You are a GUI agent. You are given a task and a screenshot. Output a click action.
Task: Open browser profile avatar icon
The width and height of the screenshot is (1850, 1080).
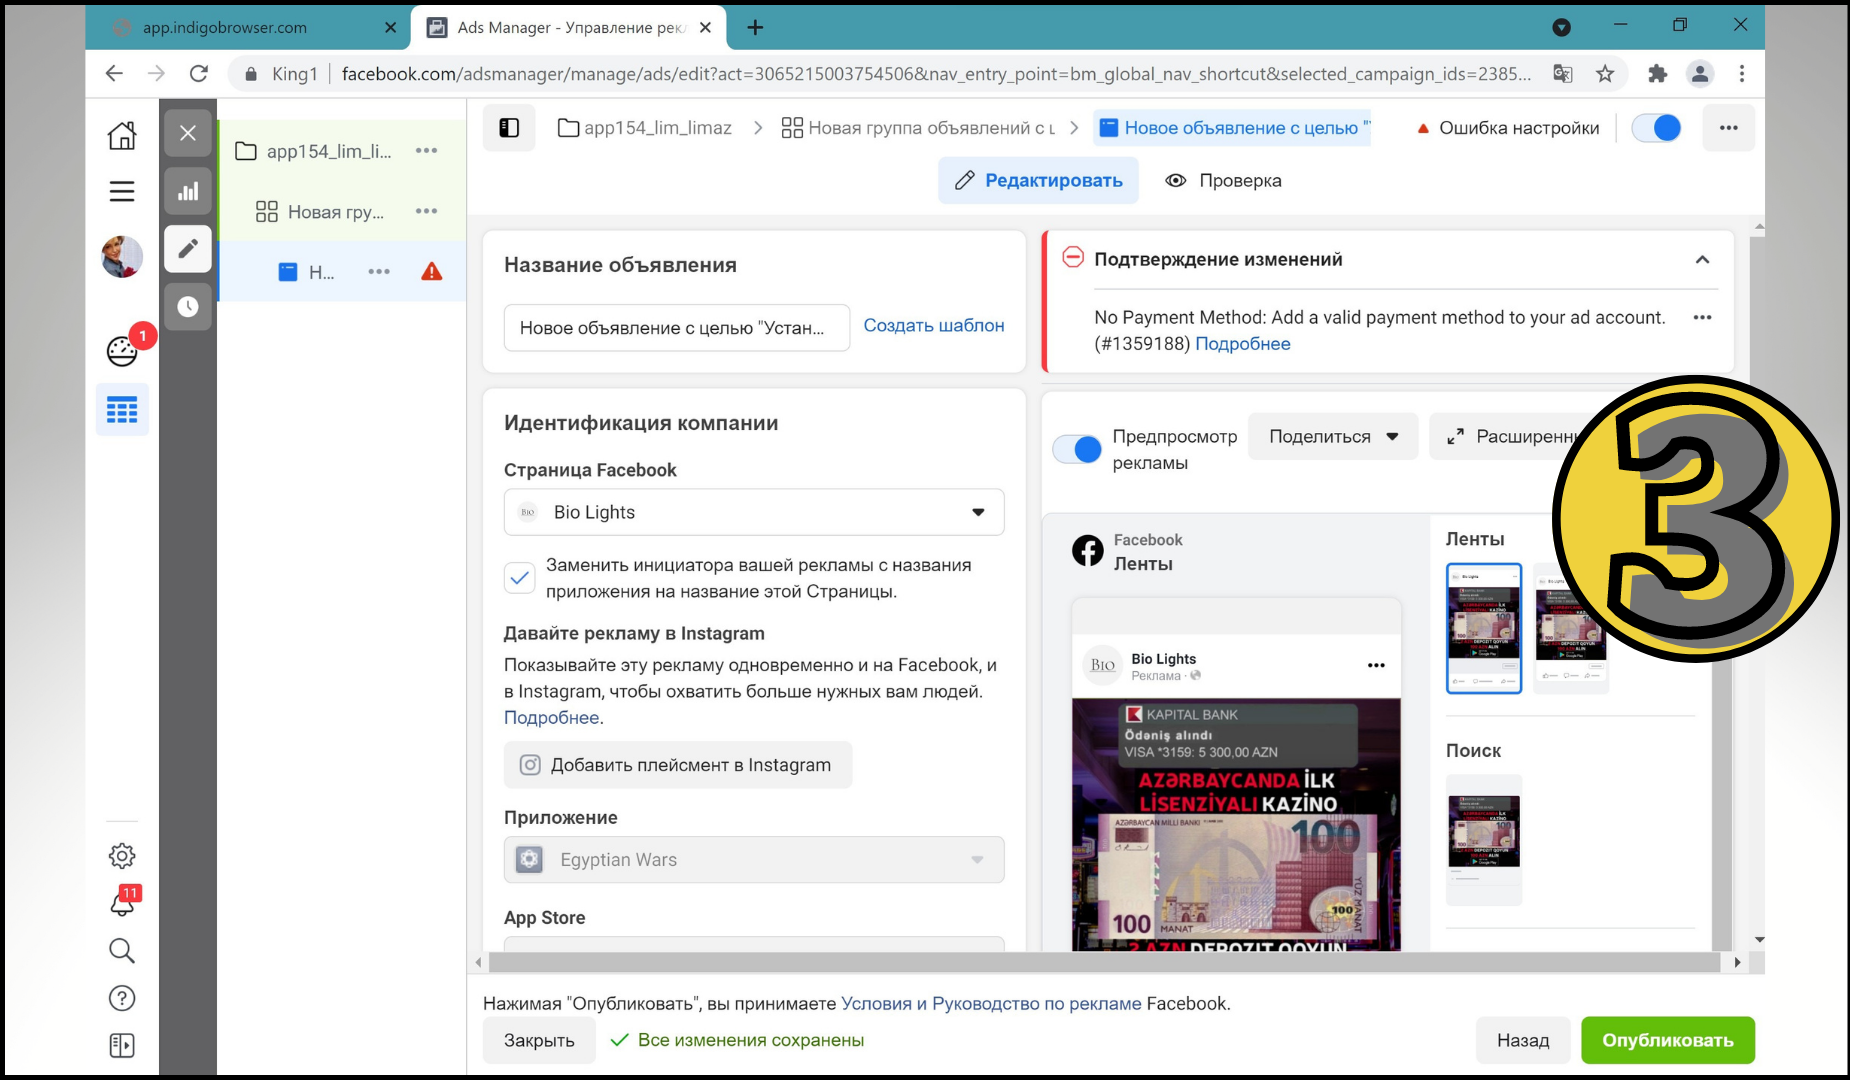pos(1700,74)
